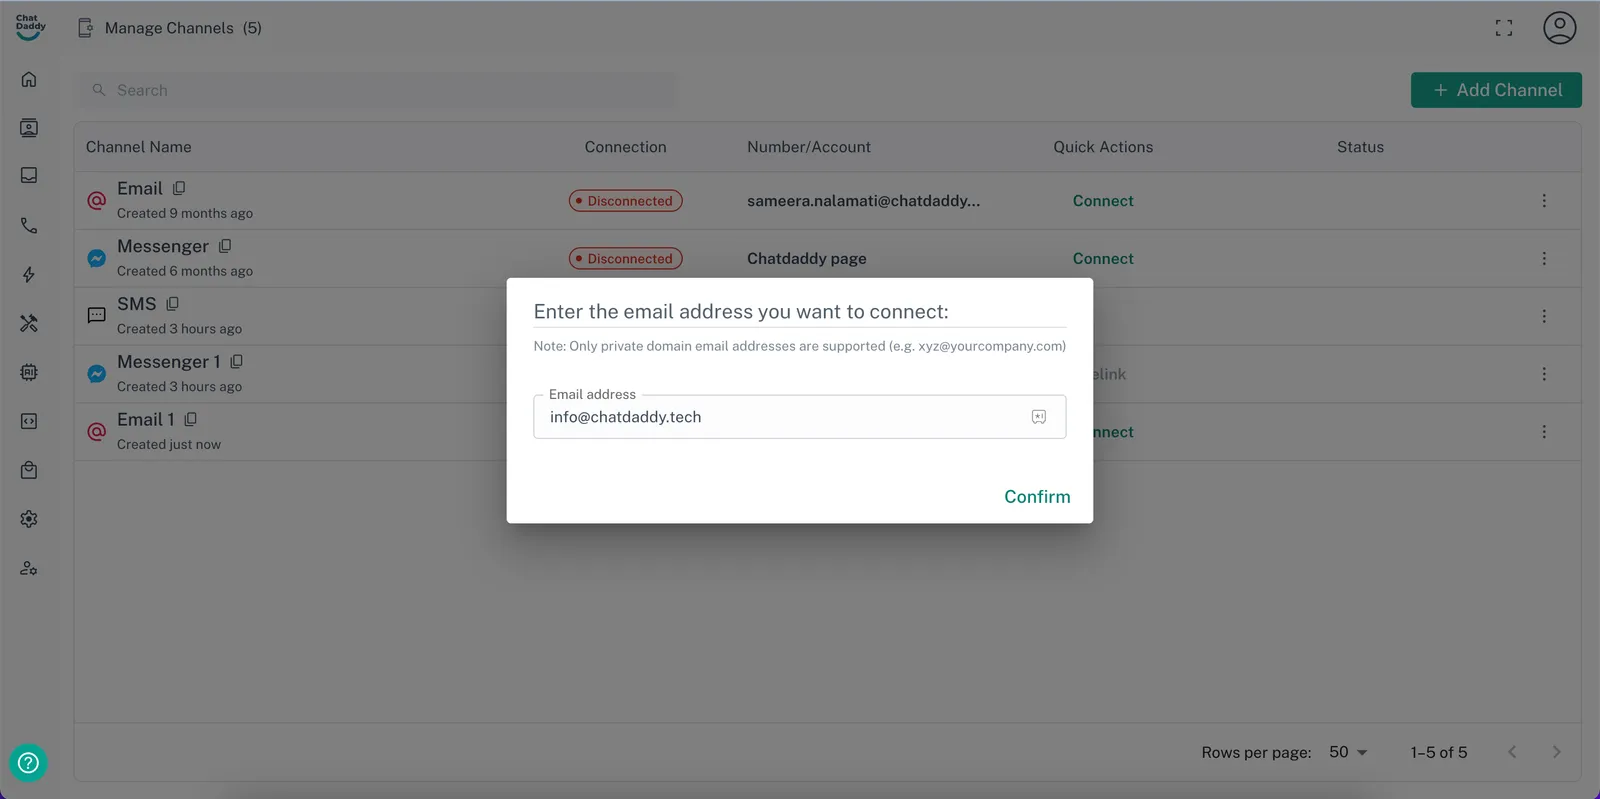Open the Home page from sidebar
Image resolution: width=1600 pixels, height=799 pixels.
coord(29,79)
